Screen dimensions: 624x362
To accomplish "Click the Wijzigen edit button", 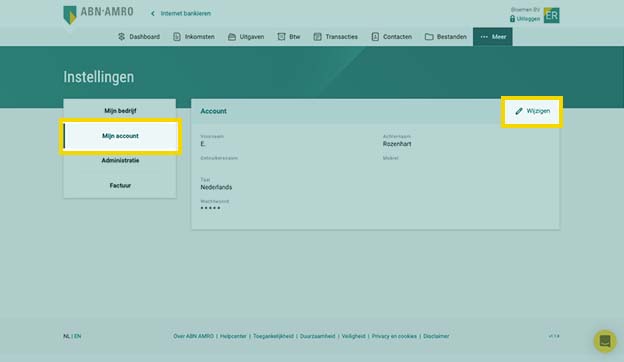I will (x=532, y=111).
